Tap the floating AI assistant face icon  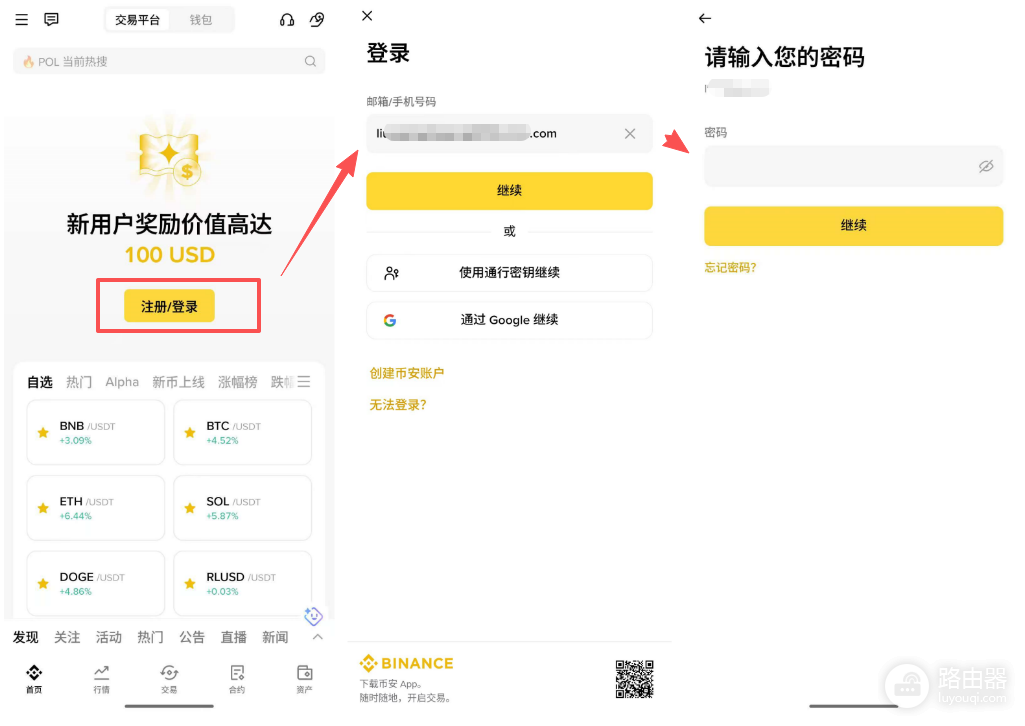coord(313,616)
